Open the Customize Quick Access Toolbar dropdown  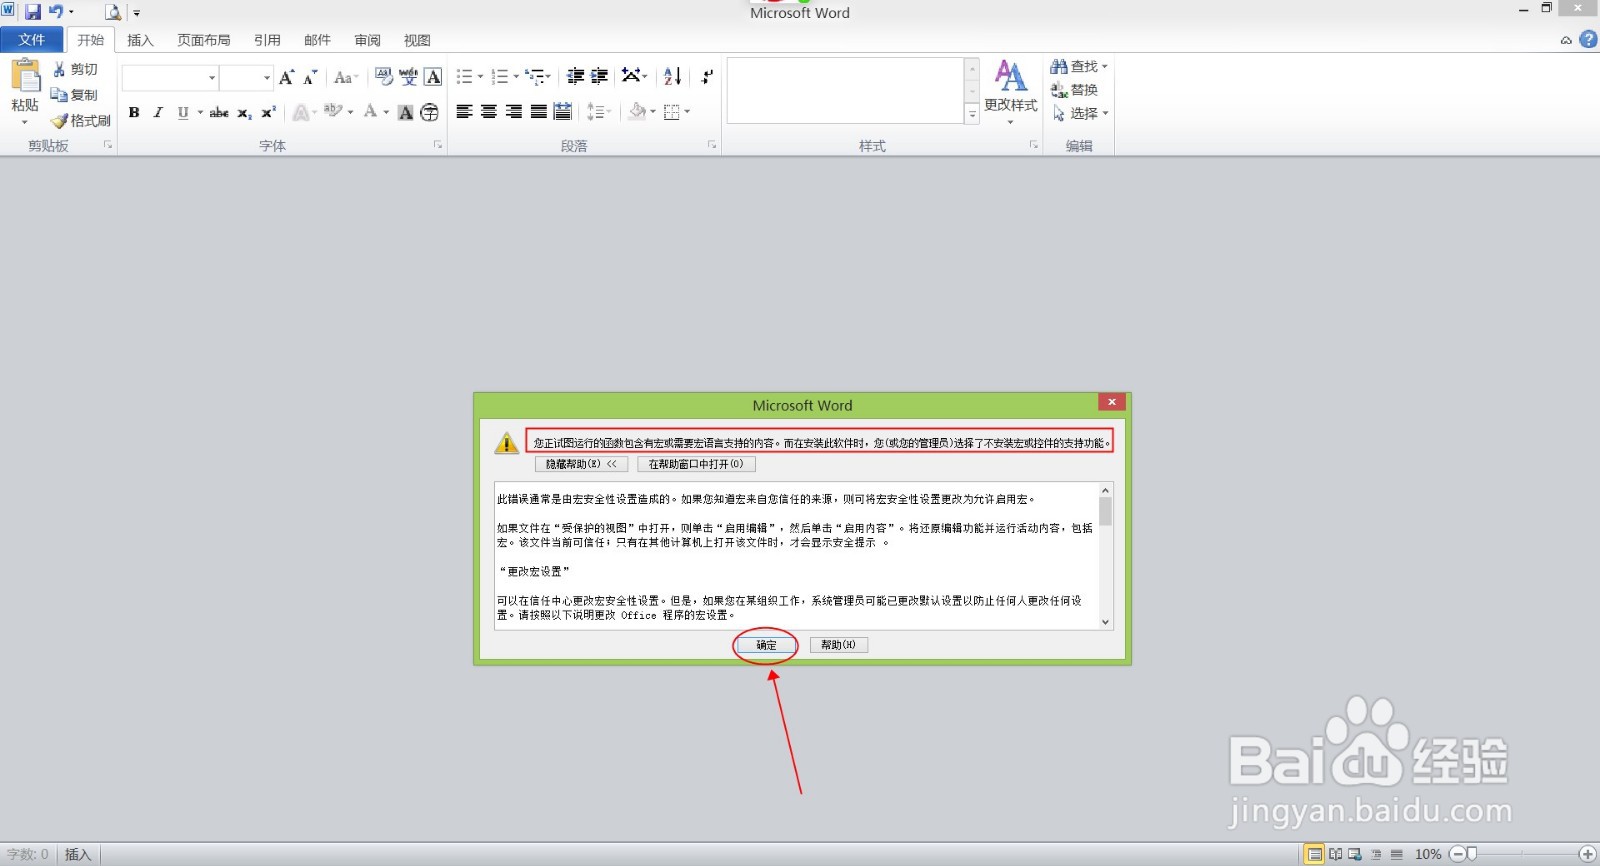137,13
